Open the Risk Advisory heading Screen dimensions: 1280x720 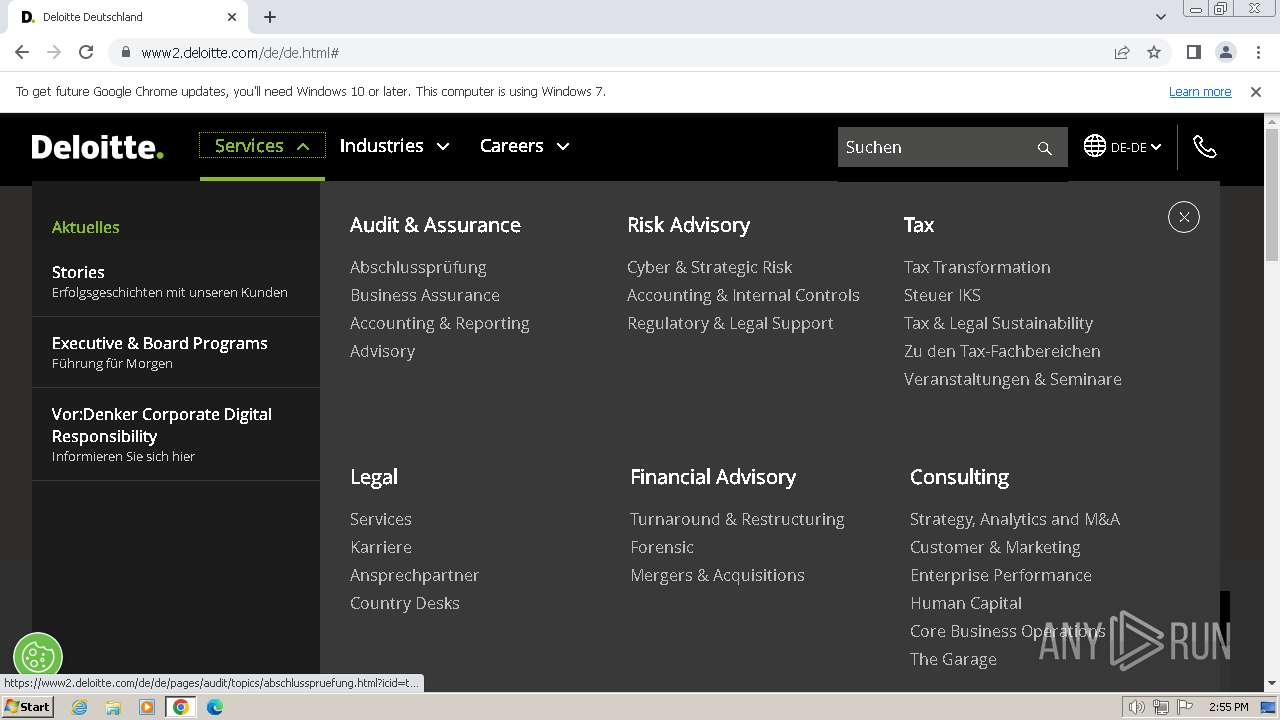click(x=688, y=225)
